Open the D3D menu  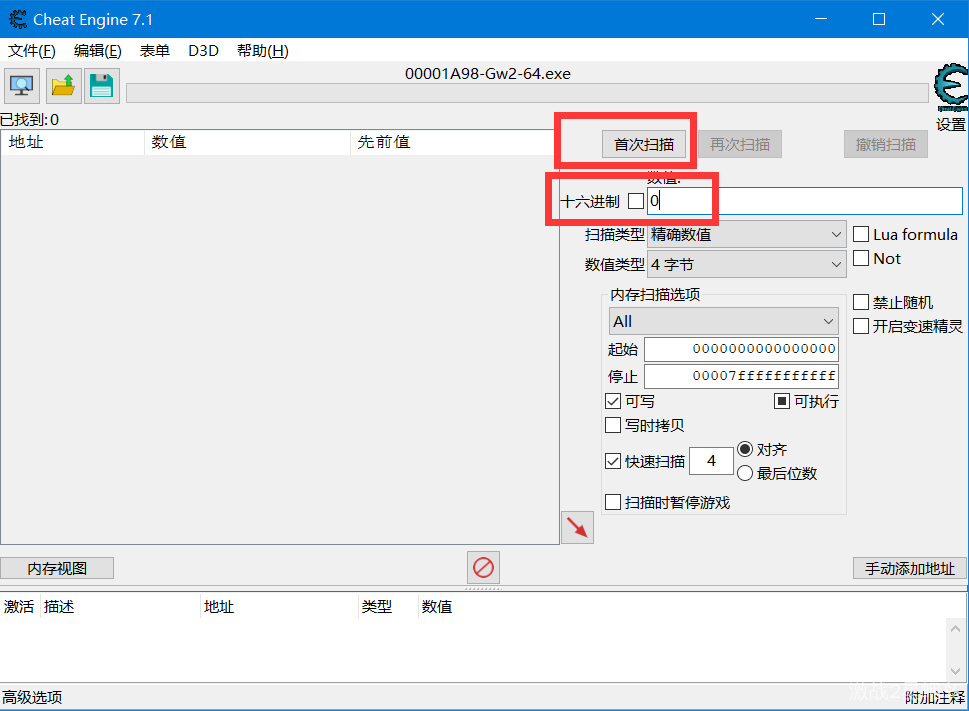tap(203, 51)
